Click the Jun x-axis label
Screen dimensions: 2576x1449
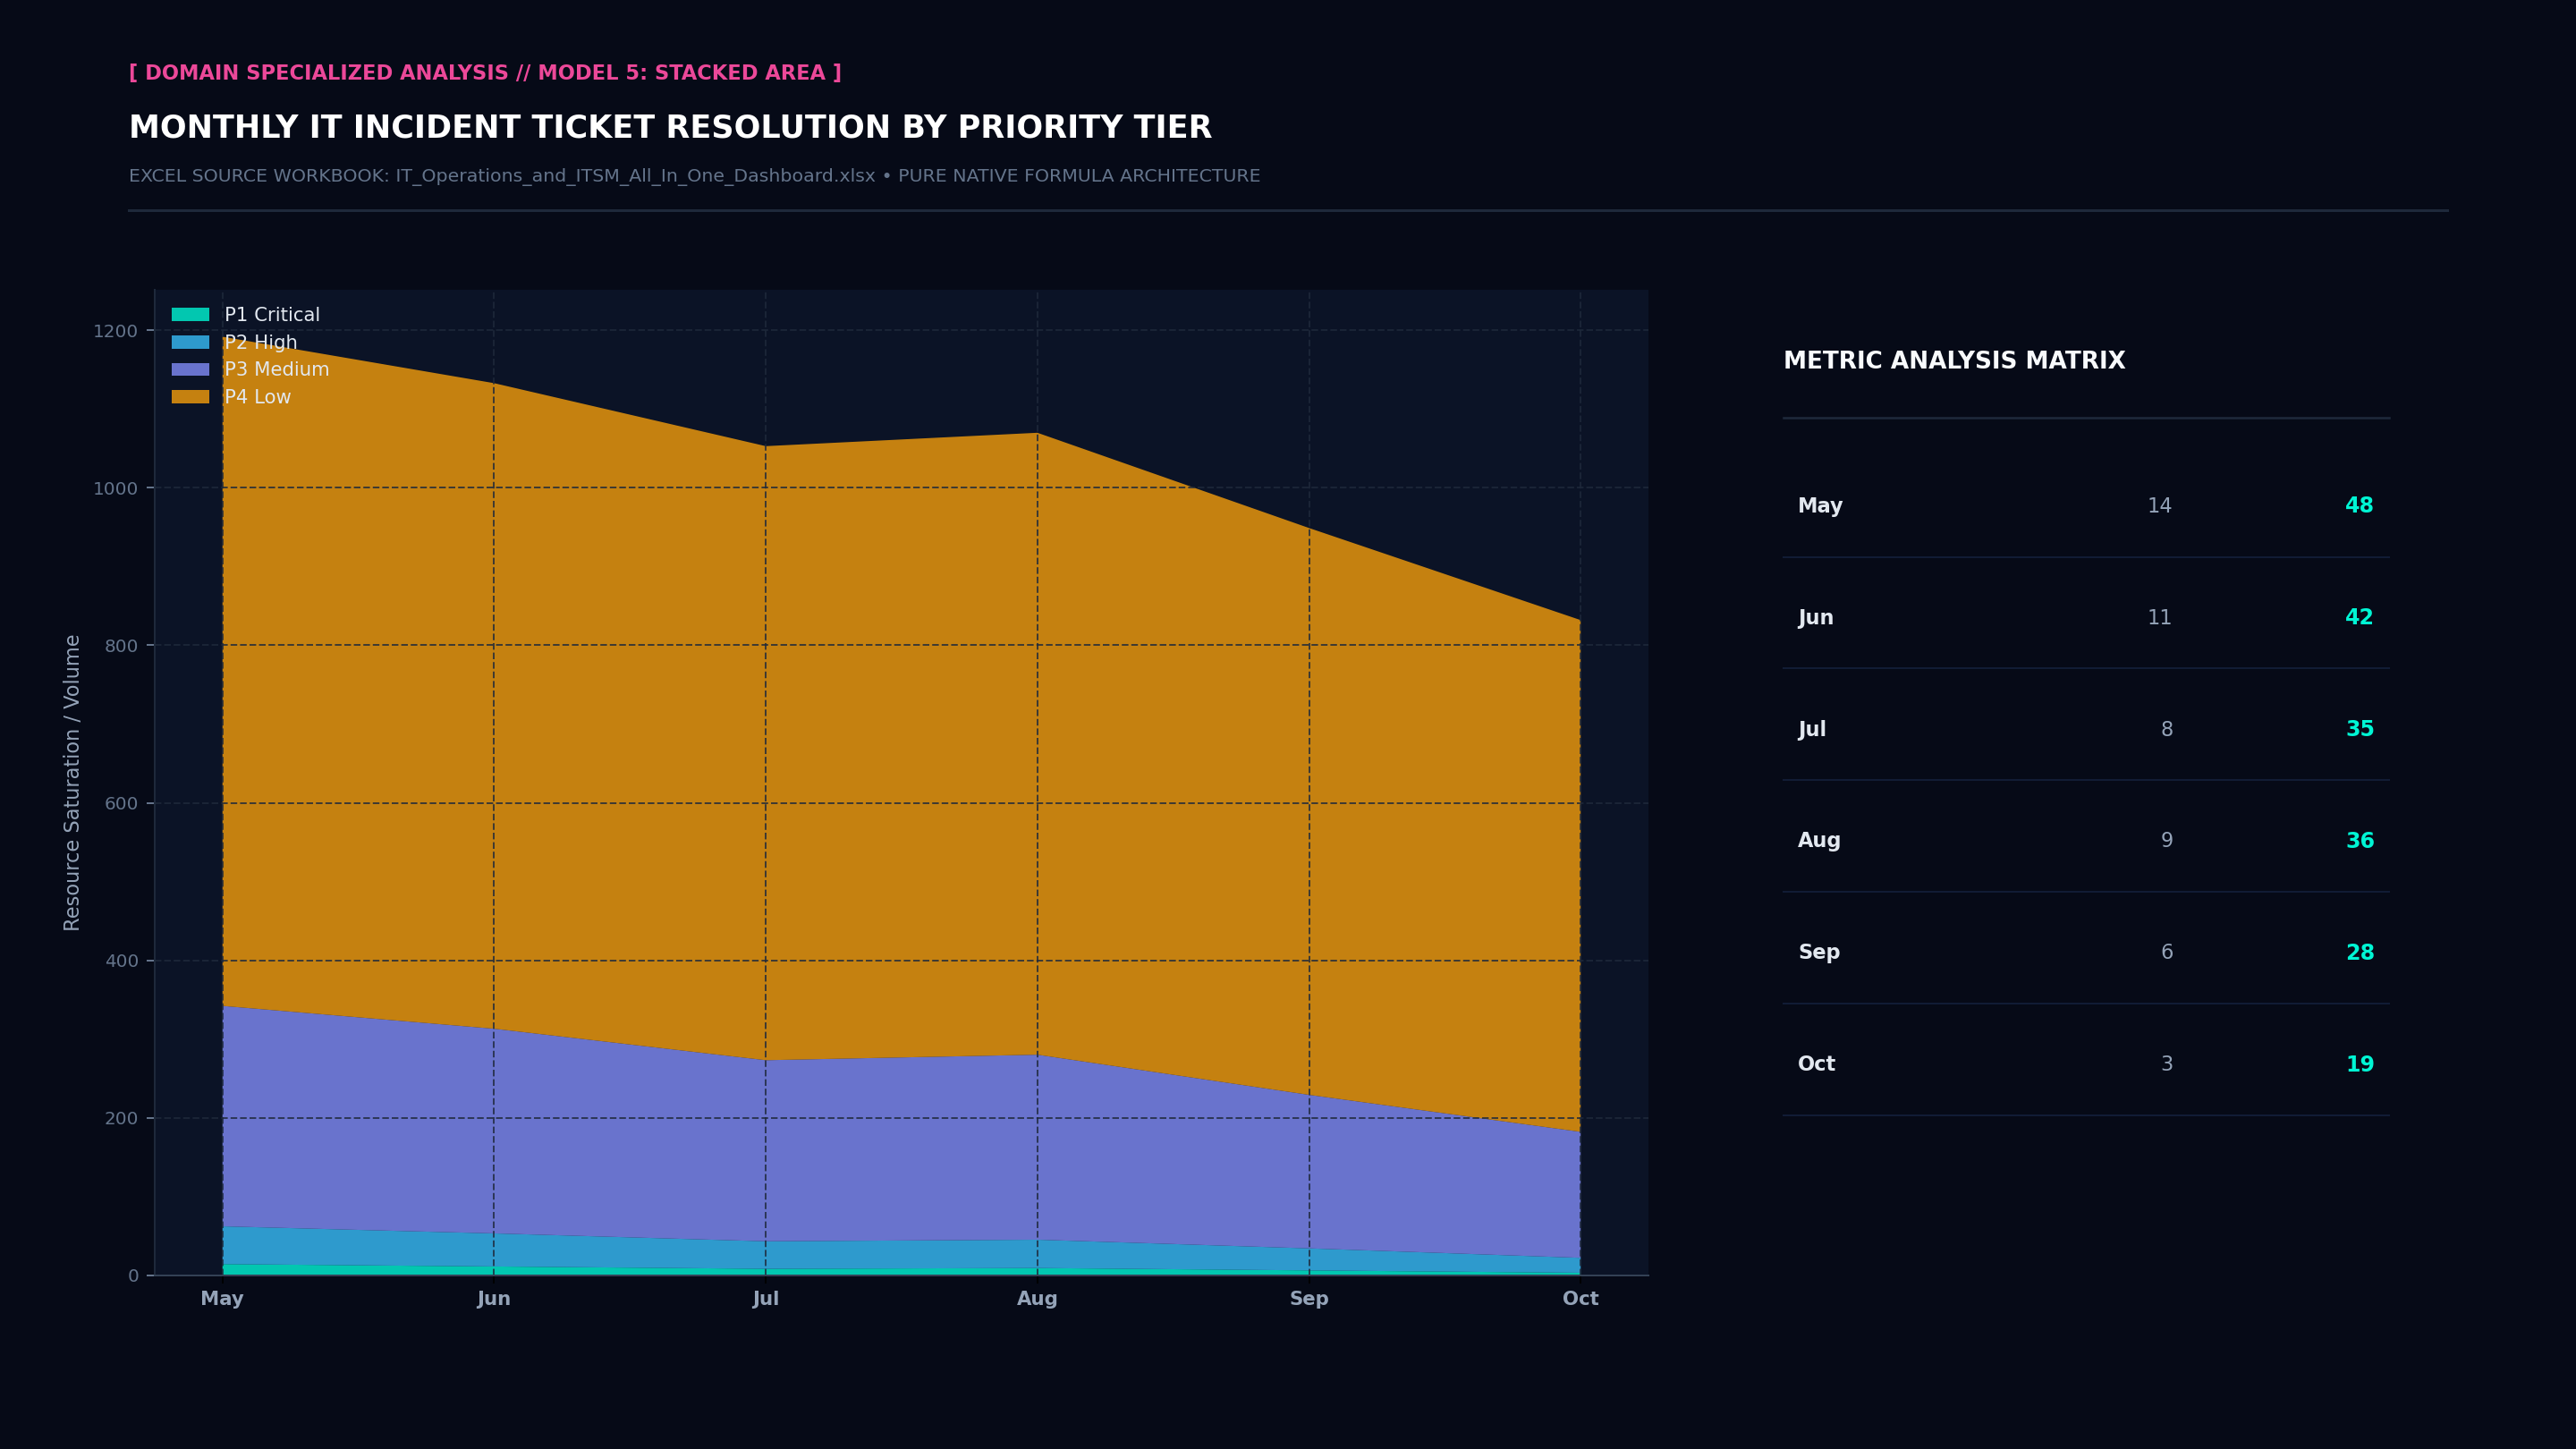click(494, 1299)
